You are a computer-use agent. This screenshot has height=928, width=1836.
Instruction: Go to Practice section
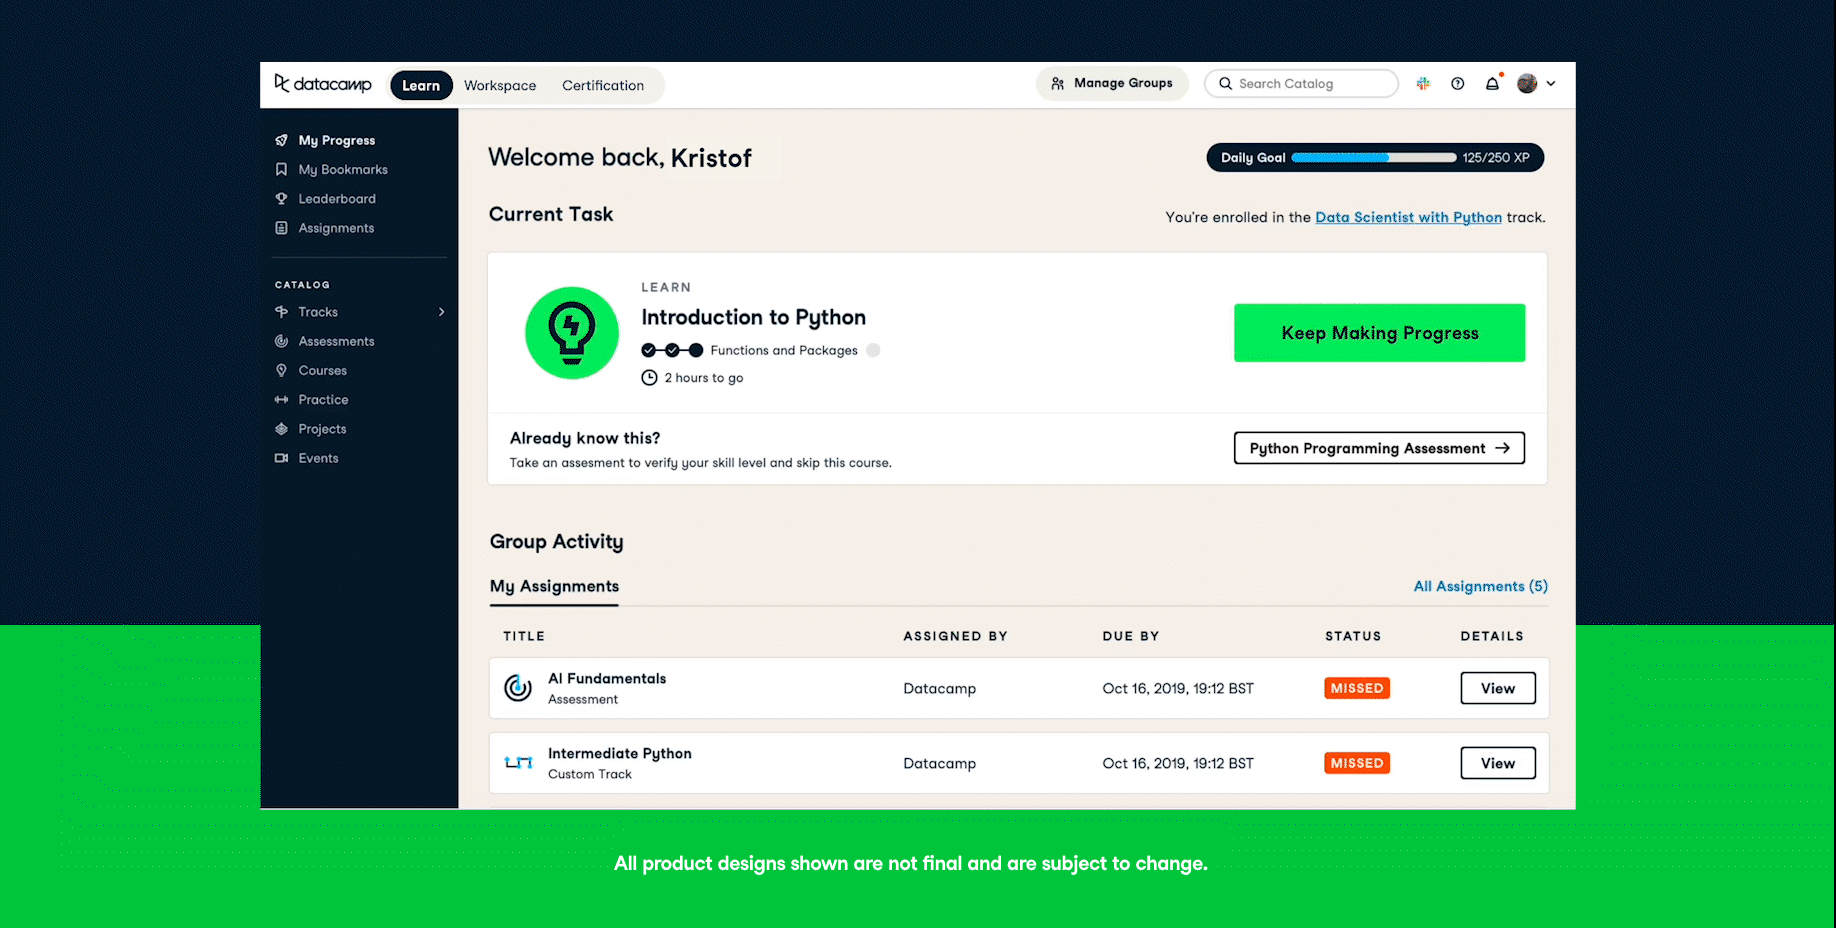coord(323,400)
